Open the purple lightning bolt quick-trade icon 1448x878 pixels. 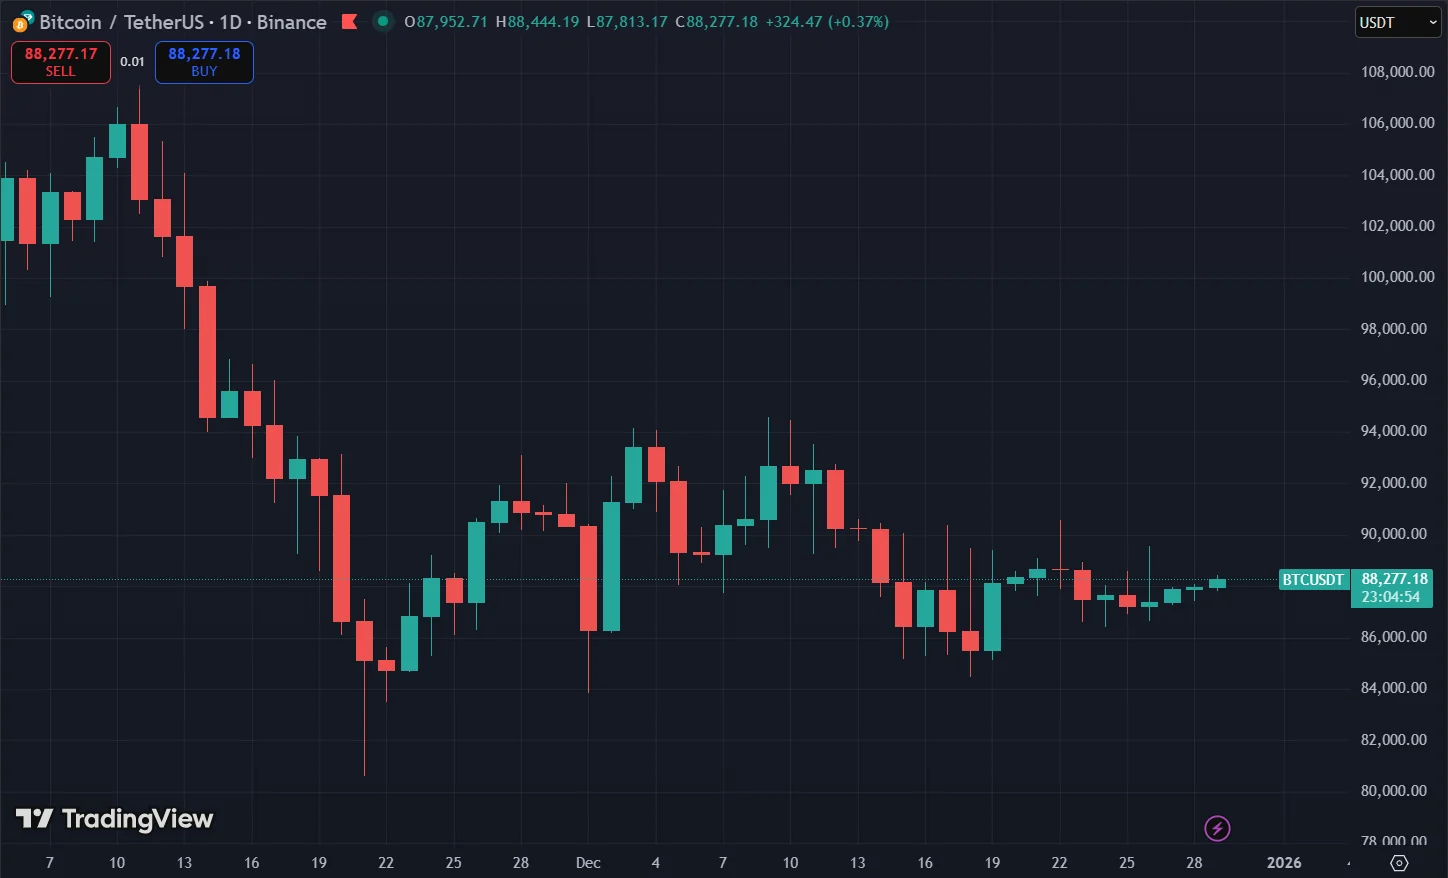[x=1217, y=828]
